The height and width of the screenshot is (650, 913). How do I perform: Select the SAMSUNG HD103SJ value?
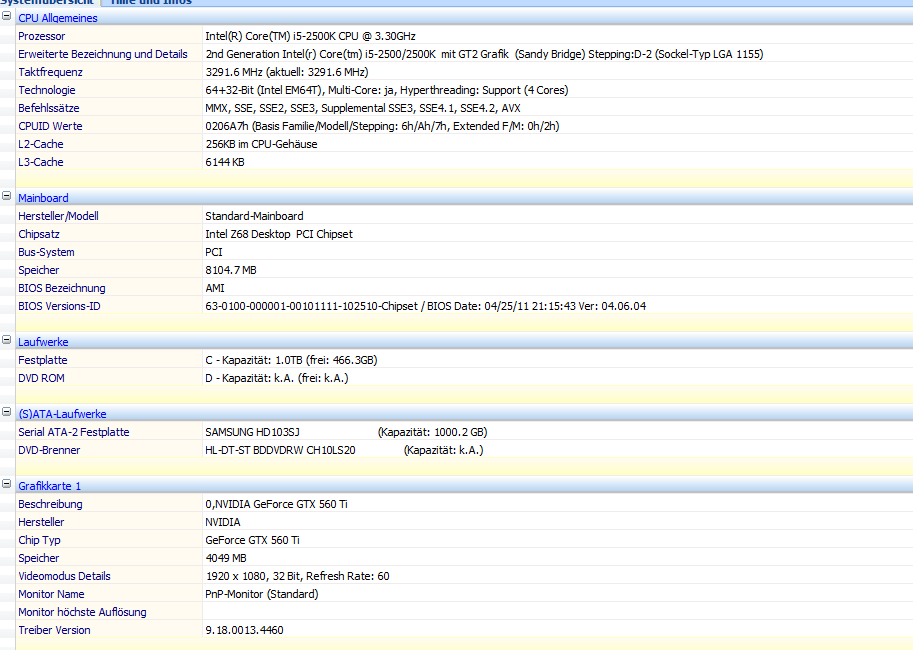coord(252,432)
